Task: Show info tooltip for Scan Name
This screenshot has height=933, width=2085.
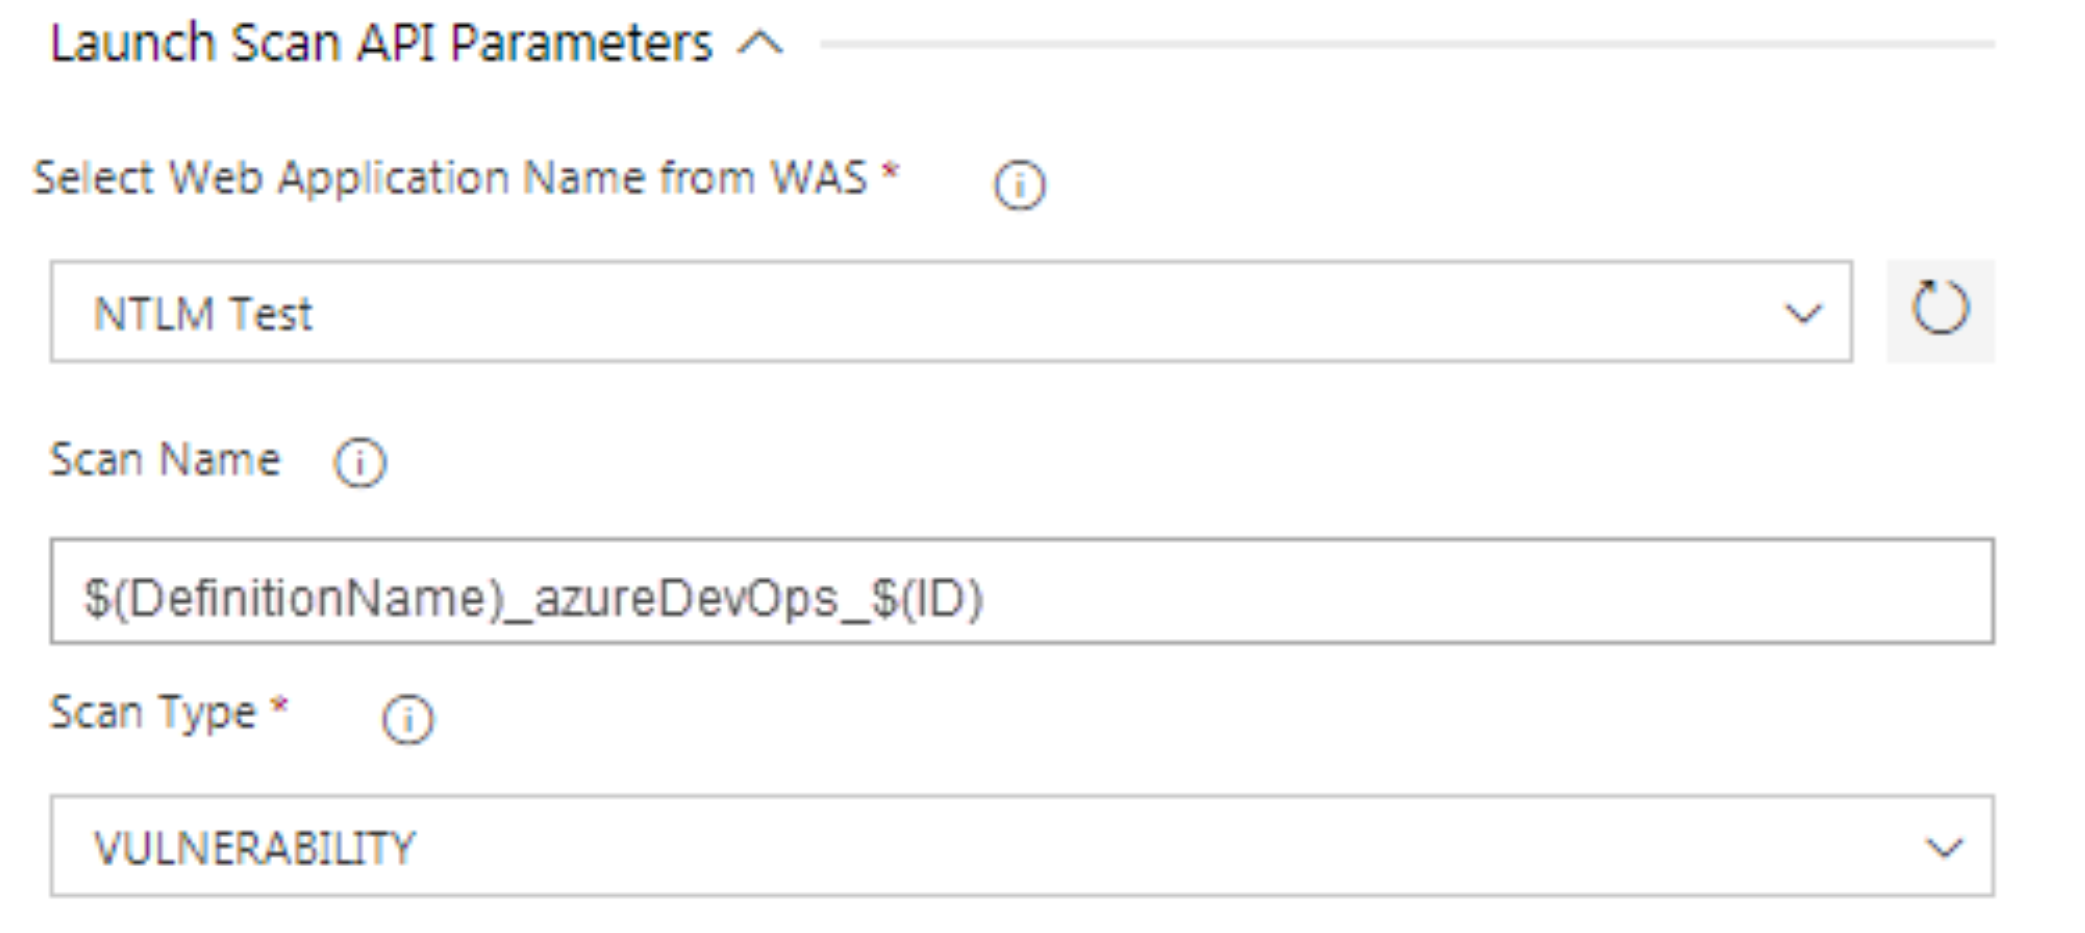Action: click(x=360, y=463)
